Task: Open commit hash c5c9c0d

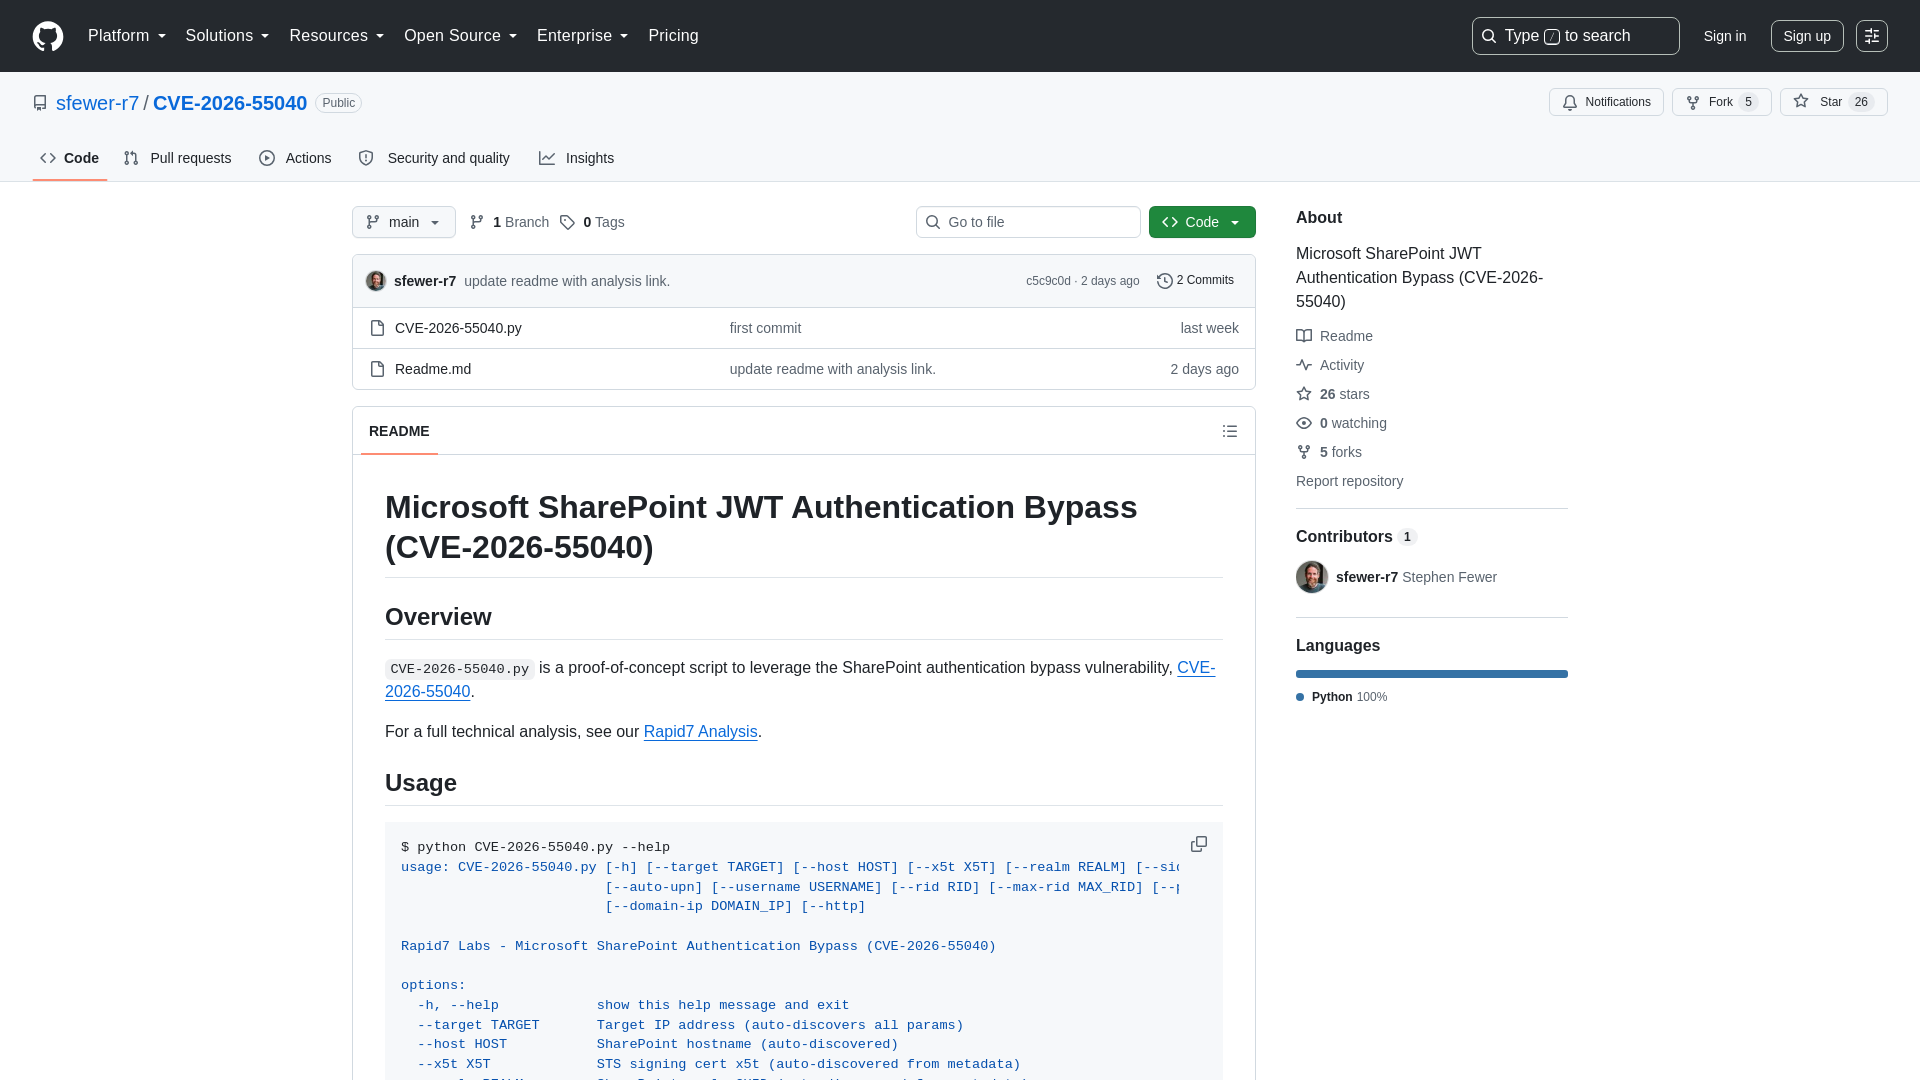Action: 1048,281
